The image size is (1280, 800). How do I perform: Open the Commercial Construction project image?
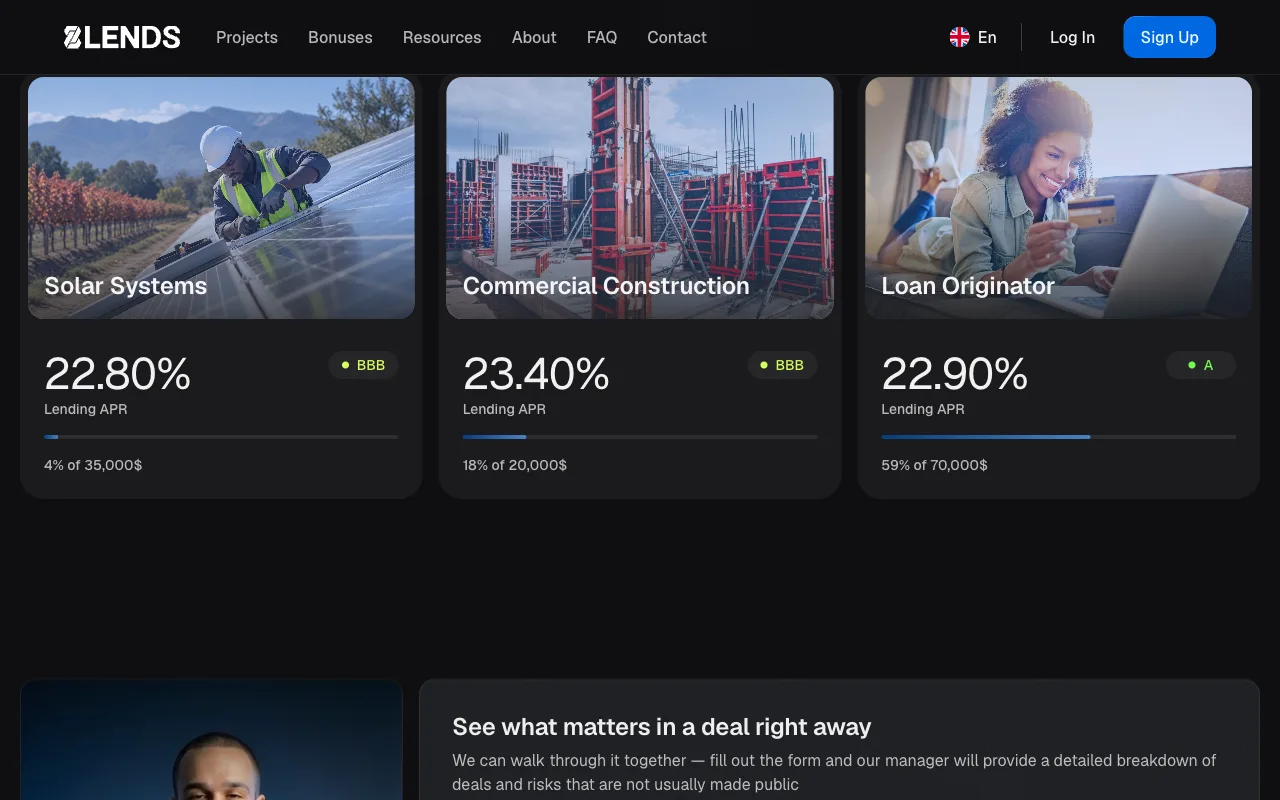(640, 198)
